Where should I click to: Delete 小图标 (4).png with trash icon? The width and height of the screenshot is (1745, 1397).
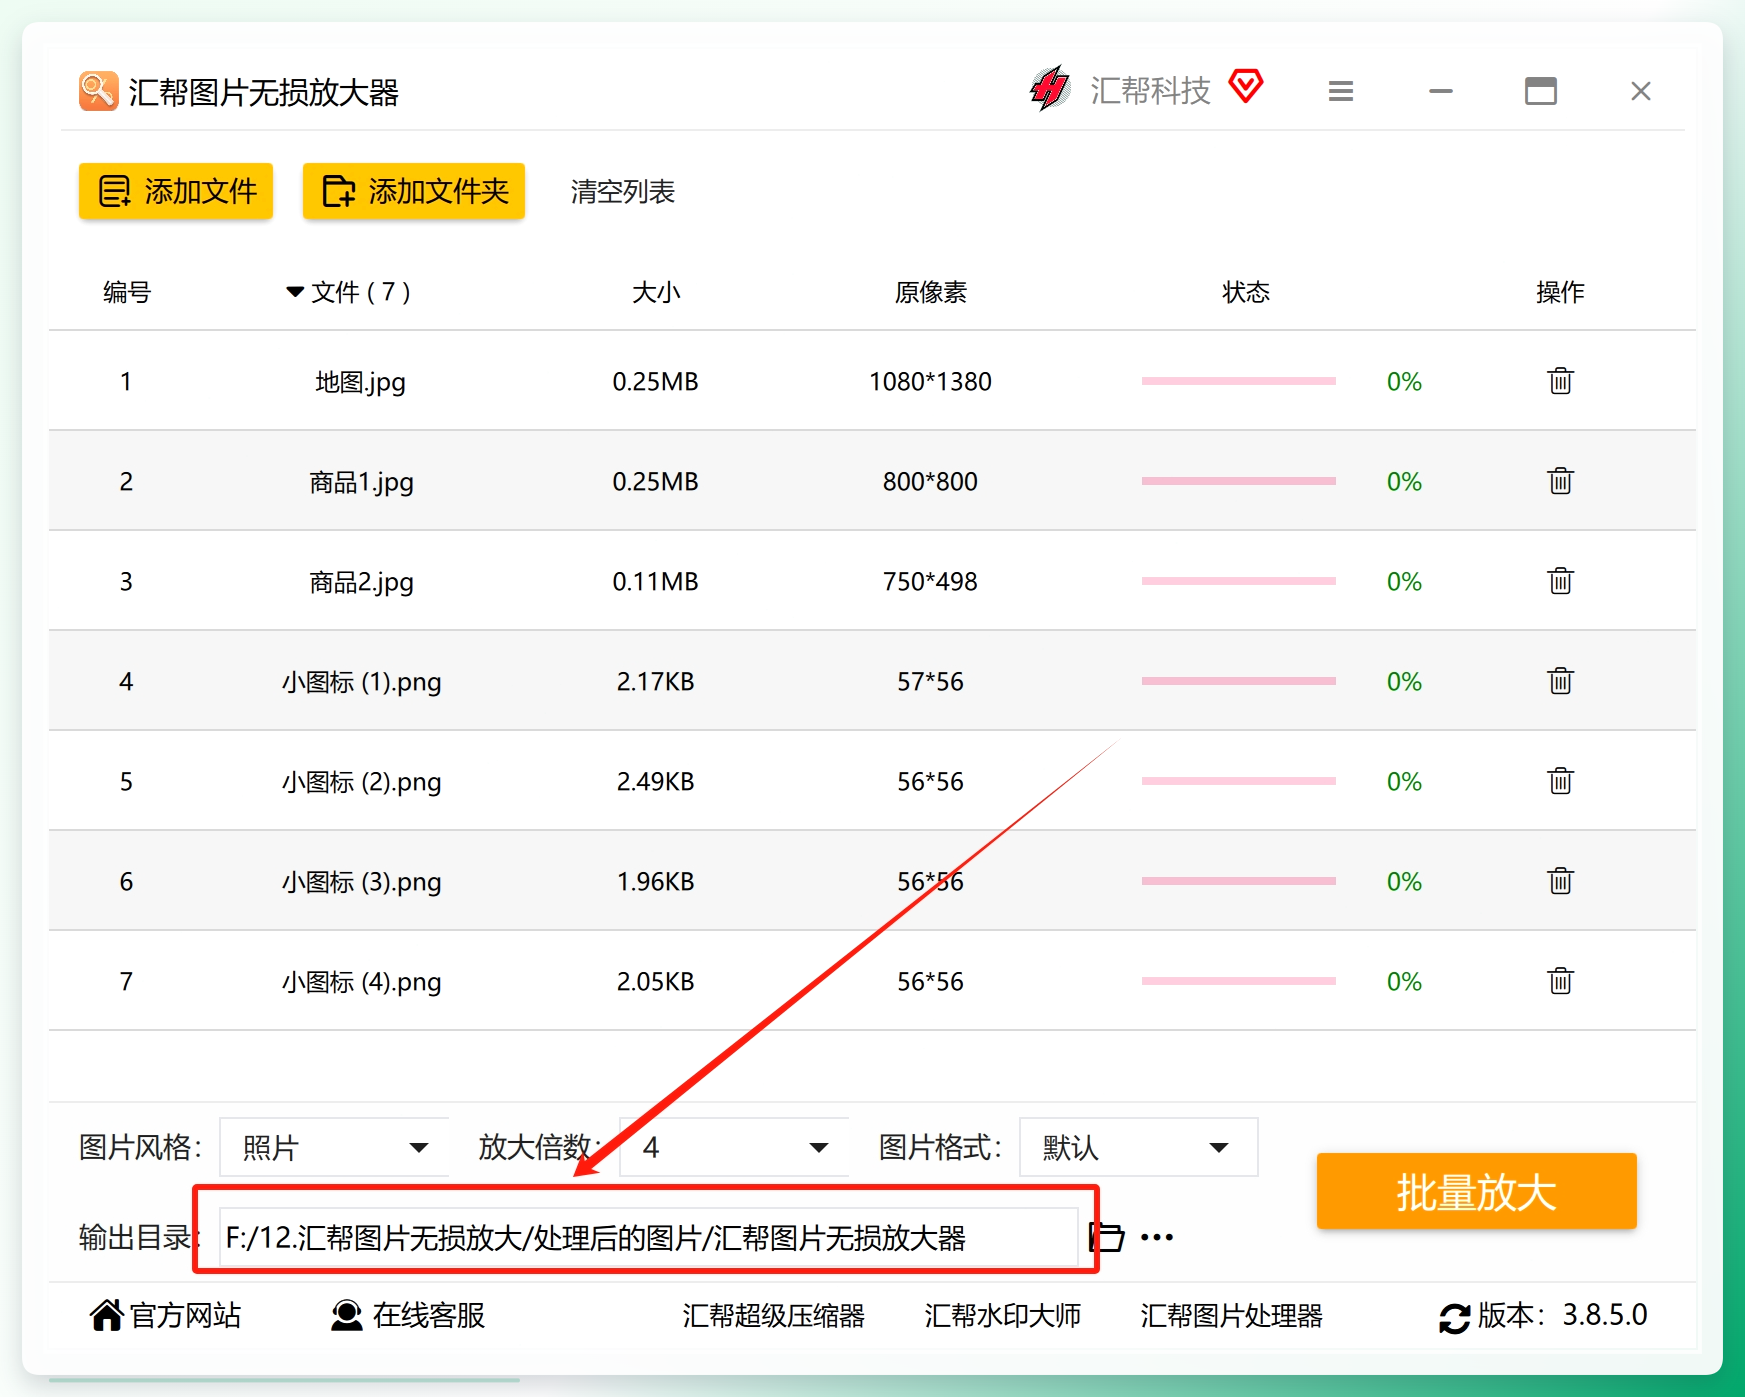pyautogui.click(x=1560, y=981)
